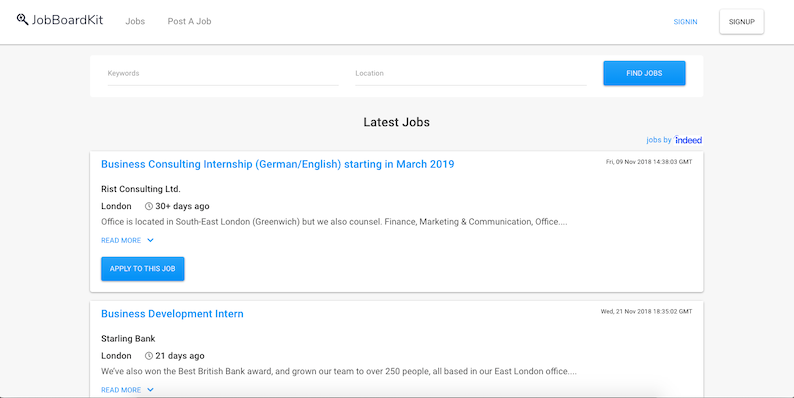
Task: Apply to the Business Consulting Internship job
Action: click(x=143, y=269)
